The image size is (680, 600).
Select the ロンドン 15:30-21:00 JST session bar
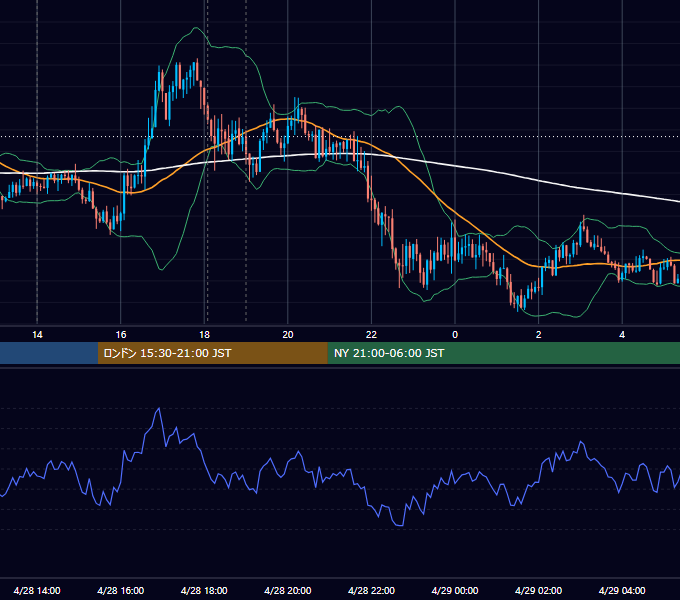click(212, 353)
